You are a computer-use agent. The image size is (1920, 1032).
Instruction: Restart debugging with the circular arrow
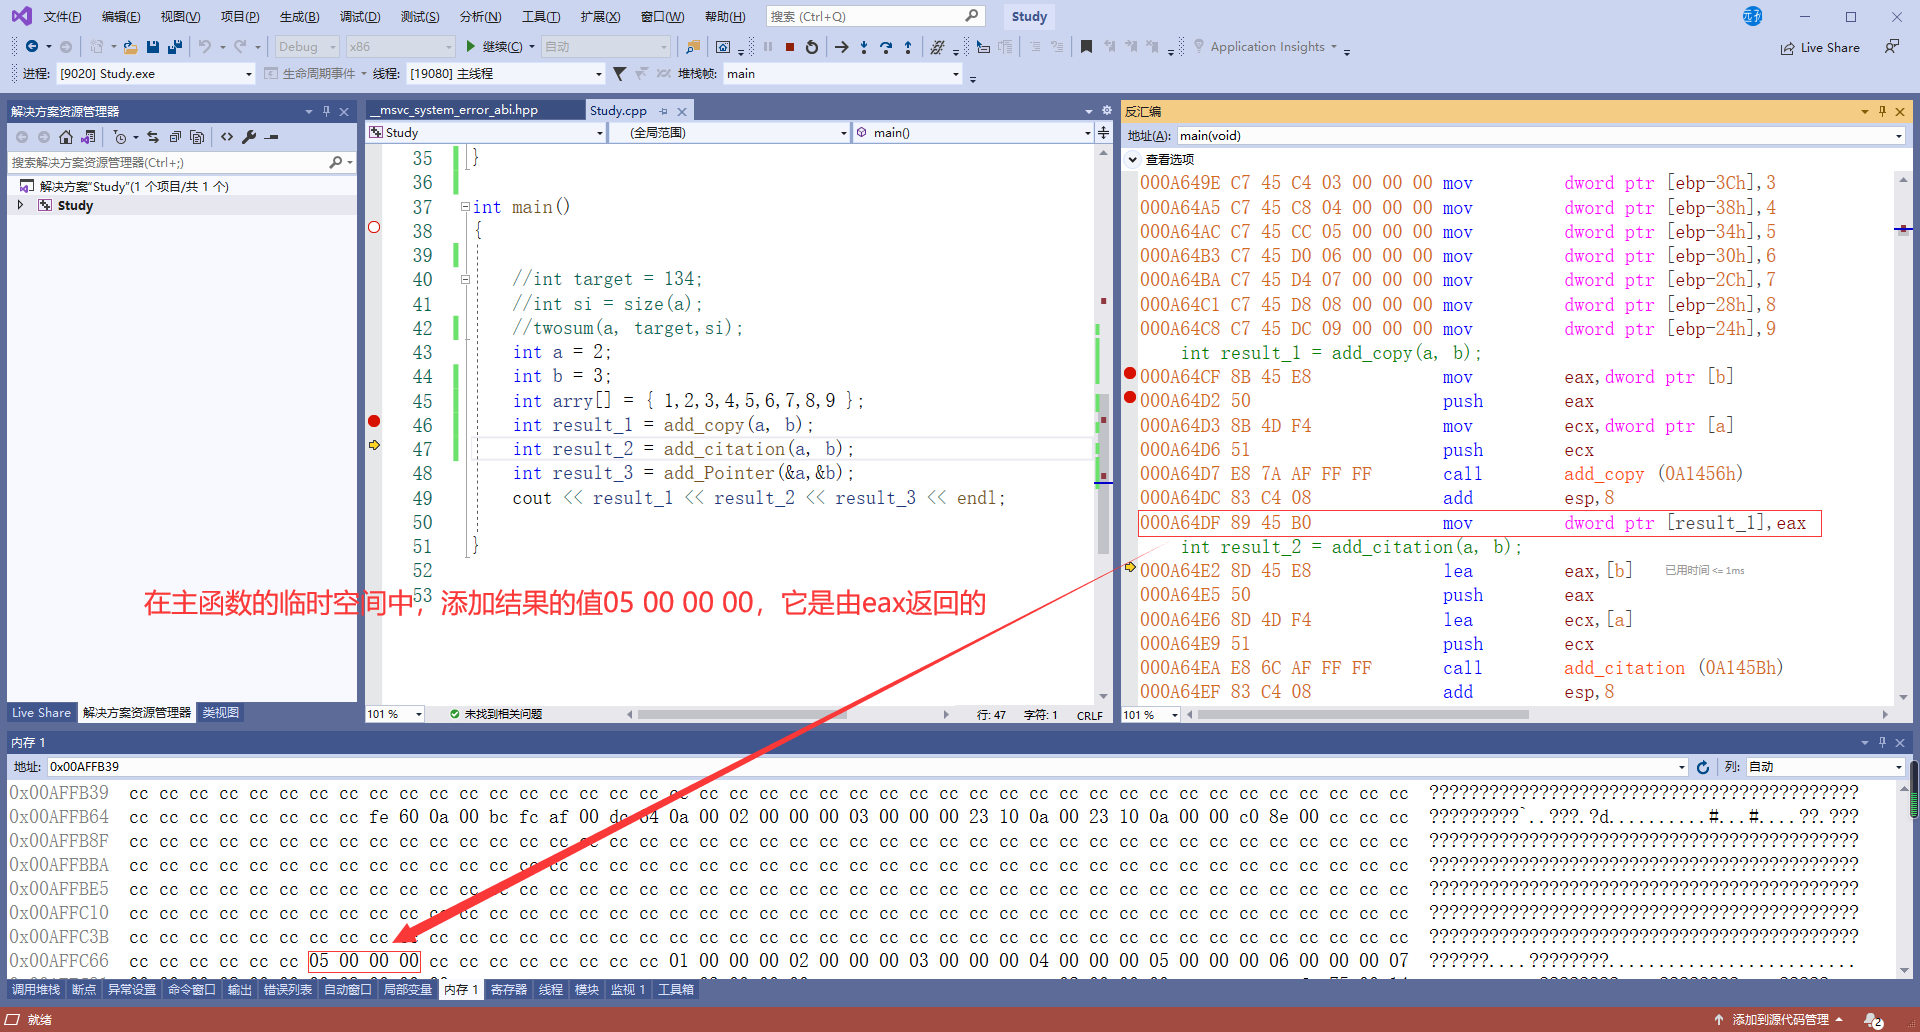pyautogui.click(x=812, y=46)
